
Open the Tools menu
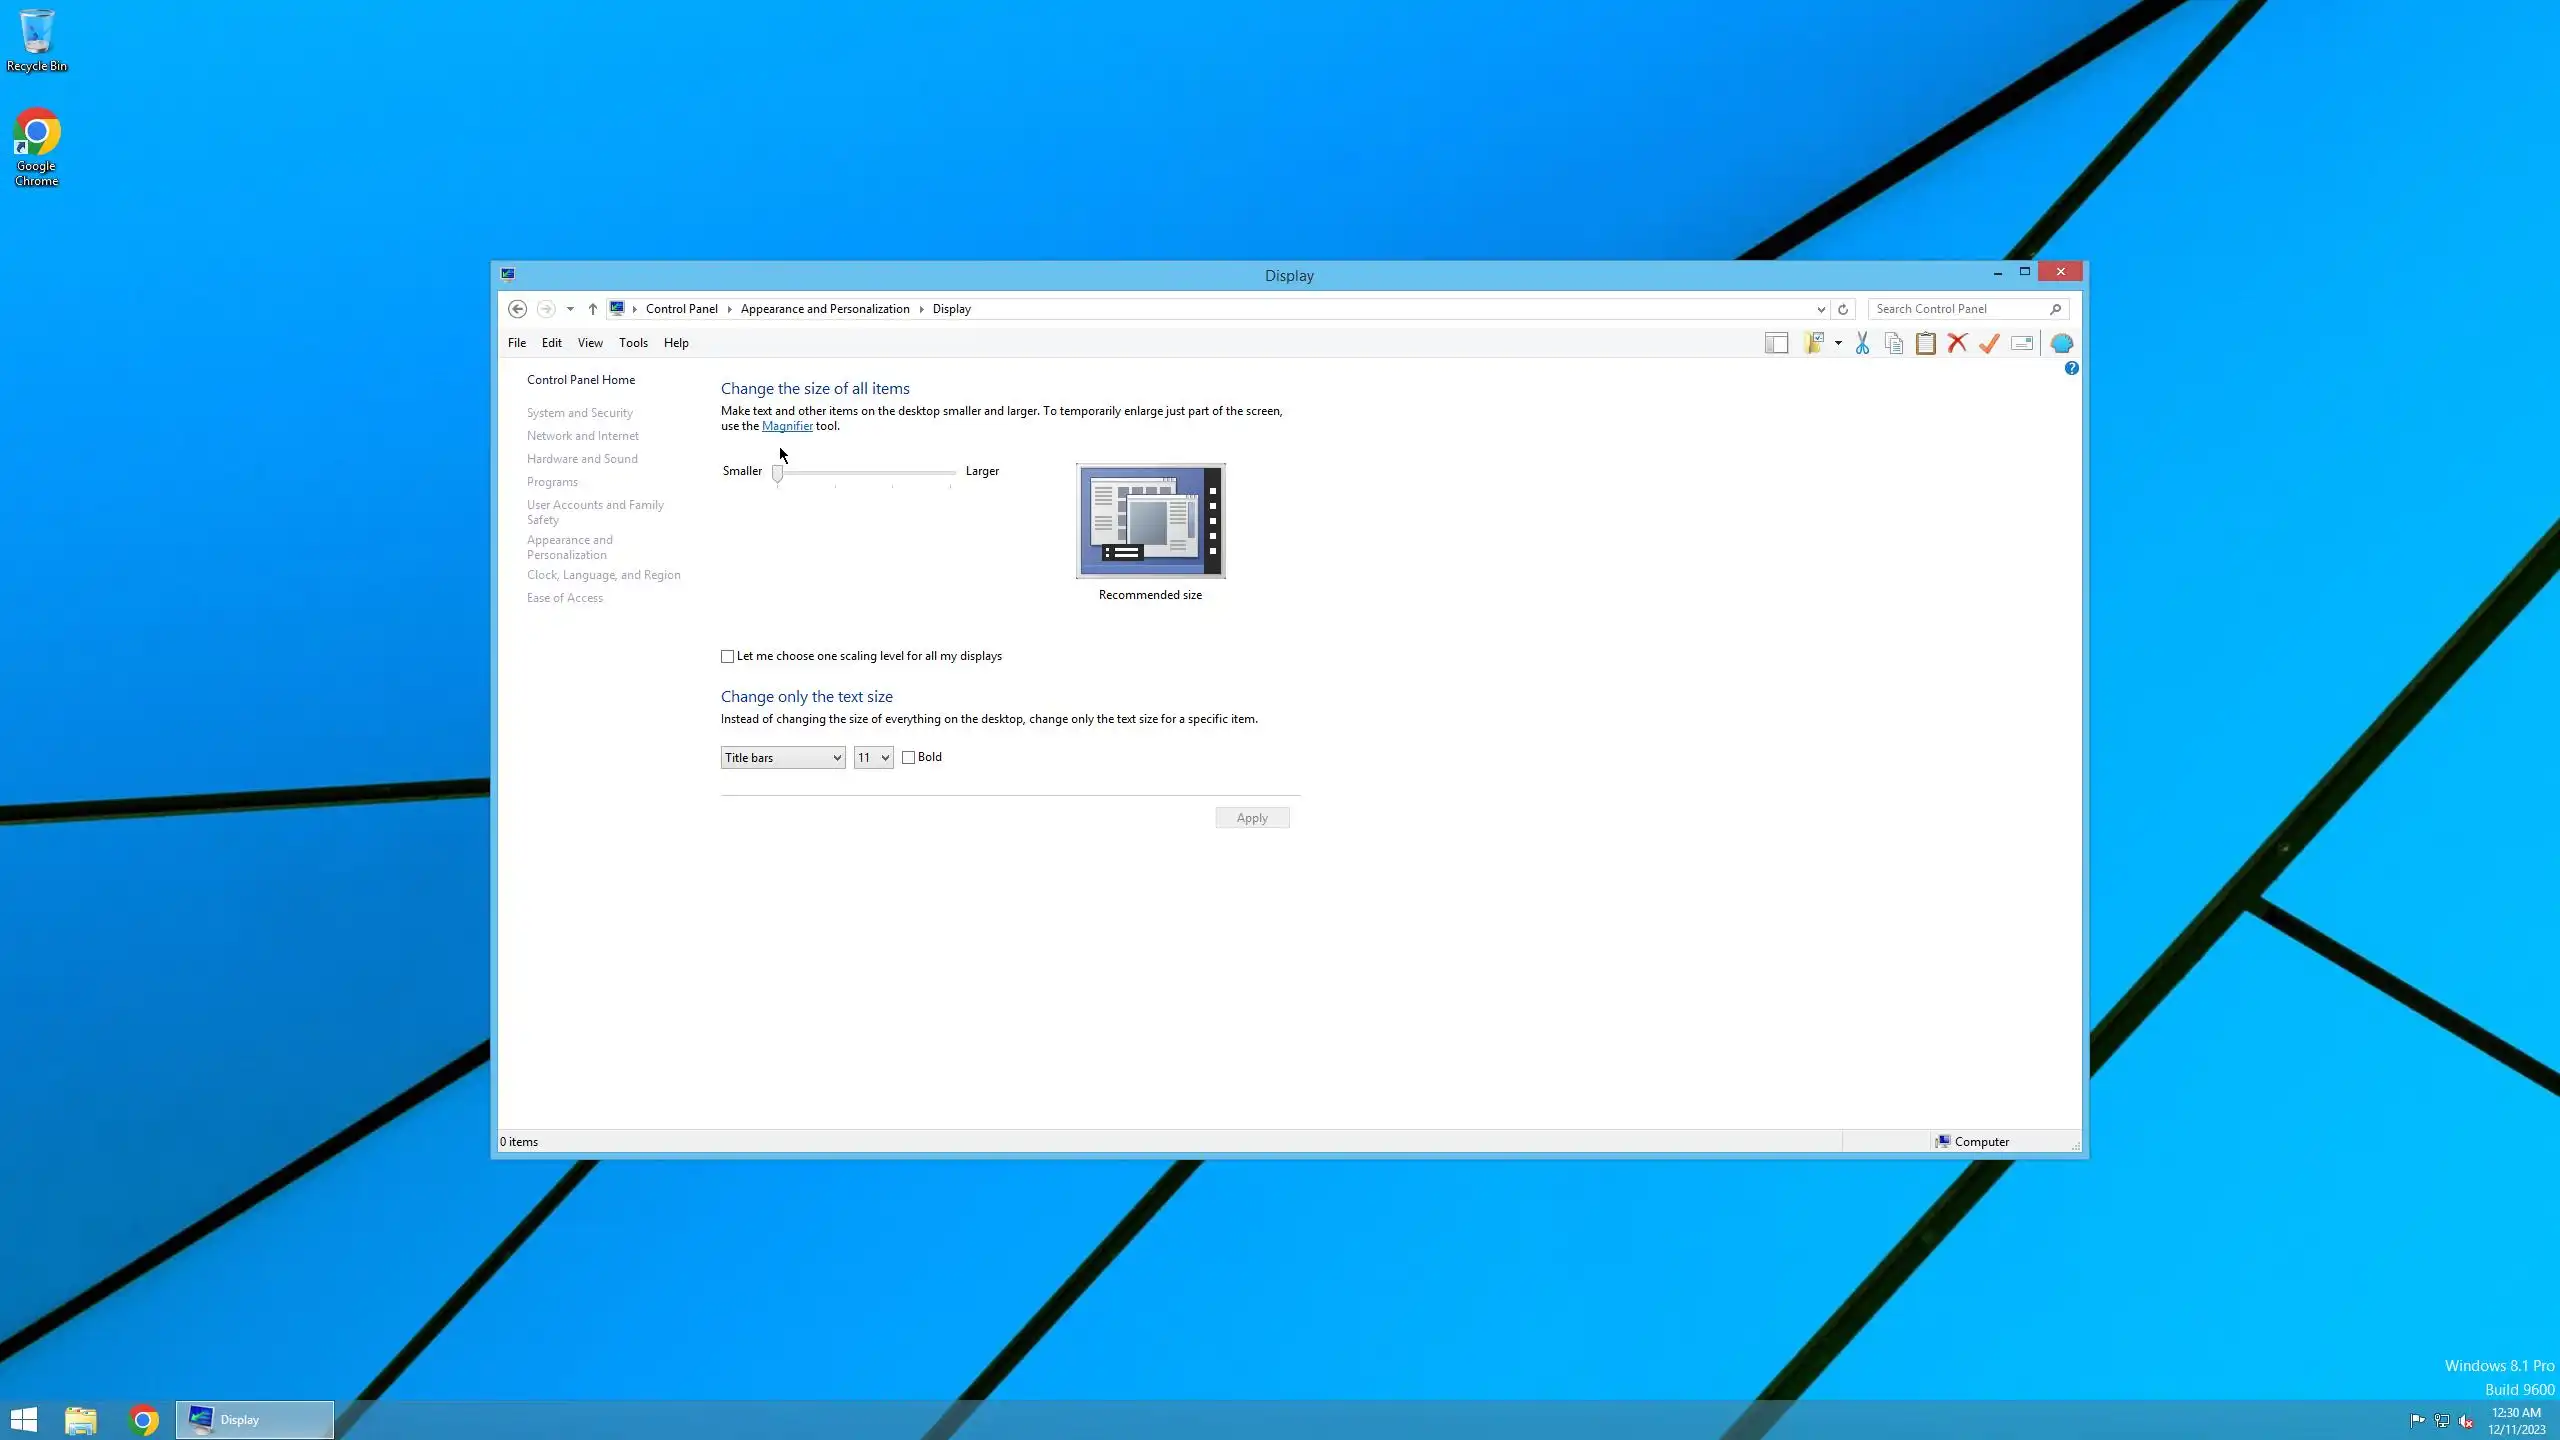(633, 343)
